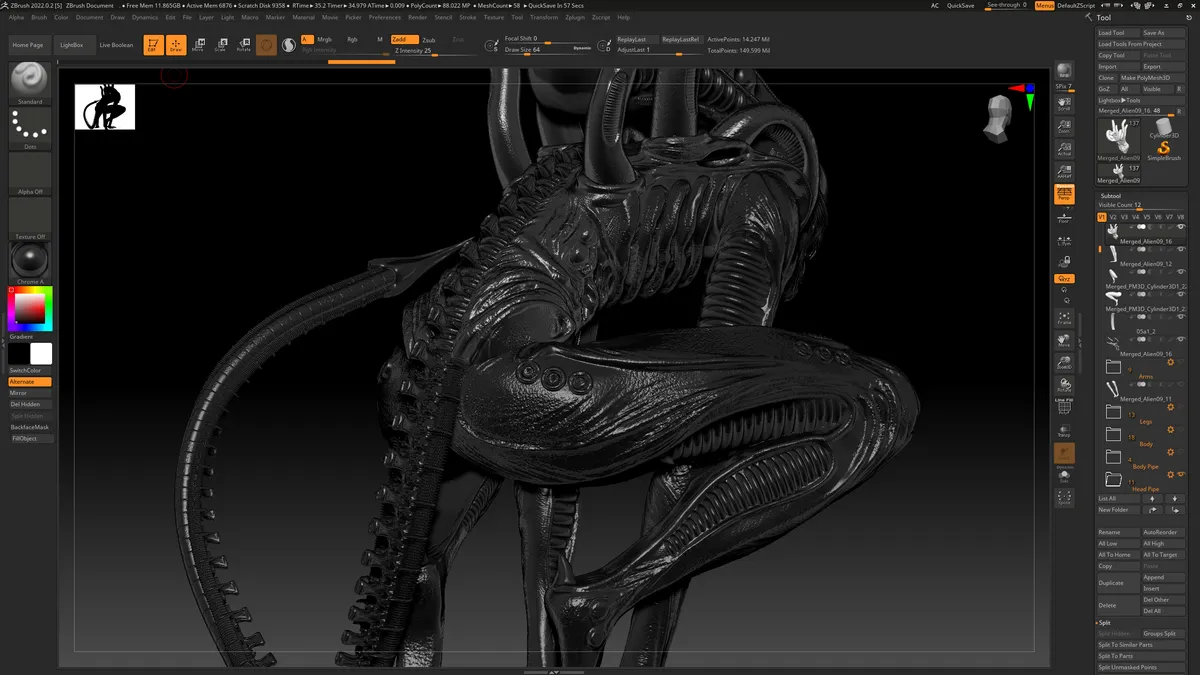Click the Load Tool button
The image size is (1200, 675).
point(1118,33)
